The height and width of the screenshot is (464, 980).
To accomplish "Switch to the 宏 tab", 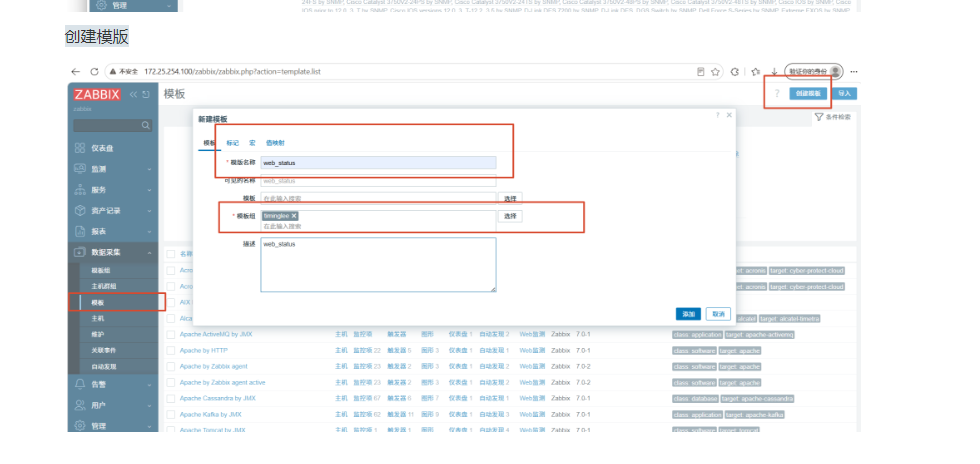I will click(252, 143).
